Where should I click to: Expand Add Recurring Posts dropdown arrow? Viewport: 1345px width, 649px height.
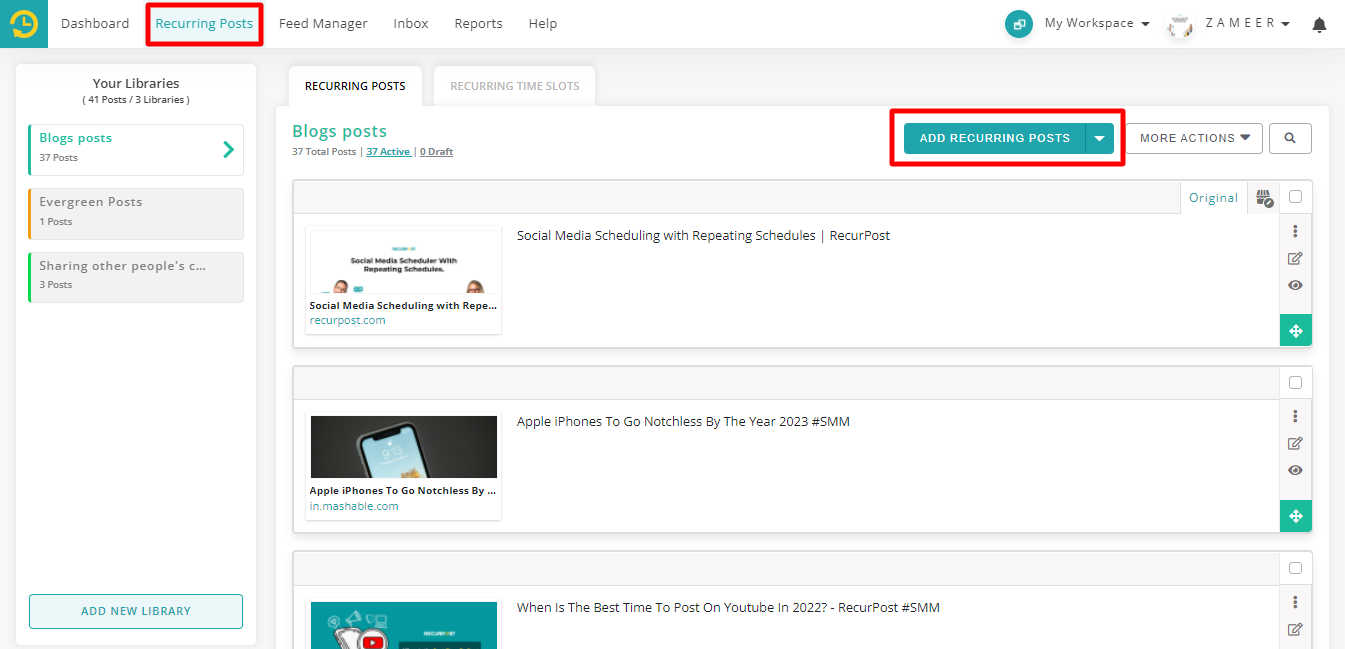coord(1099,139)
